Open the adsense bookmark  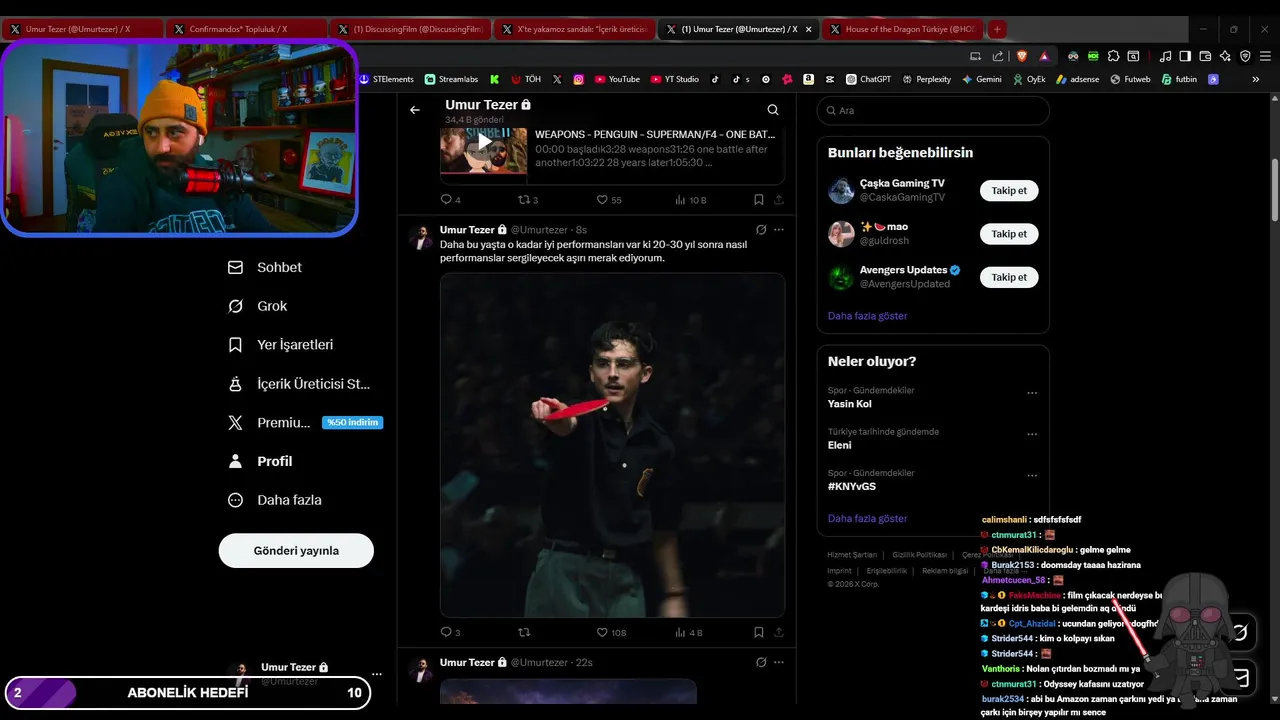point(1076,79)
